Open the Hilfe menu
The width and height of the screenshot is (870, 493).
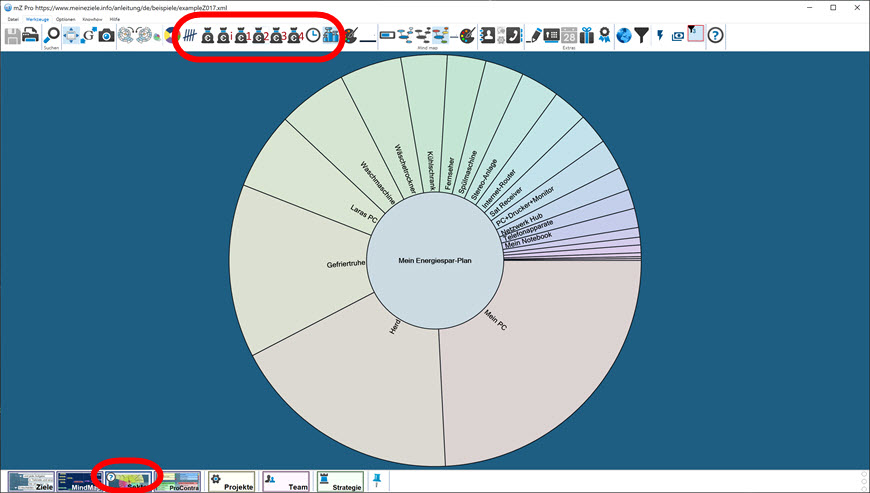point(115,19)
